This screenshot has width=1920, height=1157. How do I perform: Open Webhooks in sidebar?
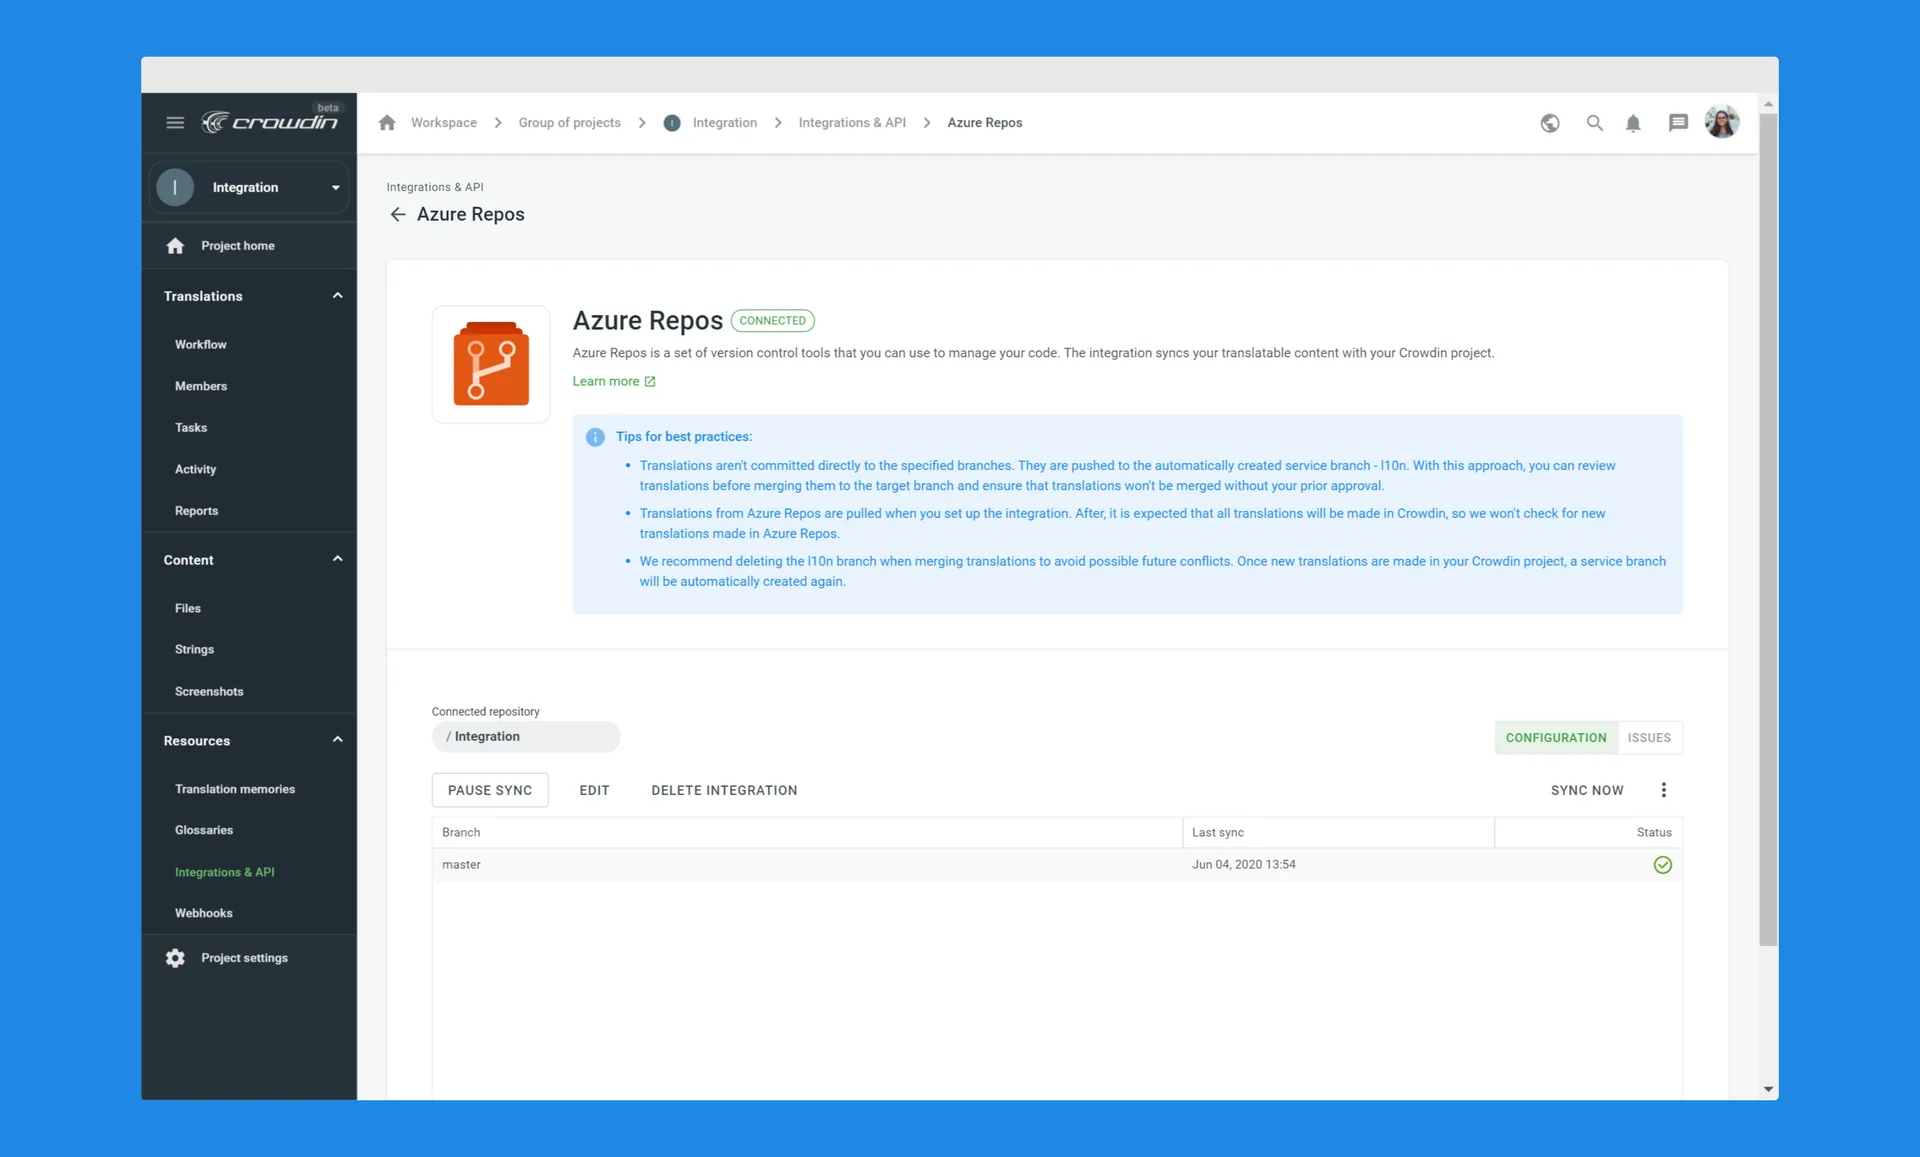point(204,913)
